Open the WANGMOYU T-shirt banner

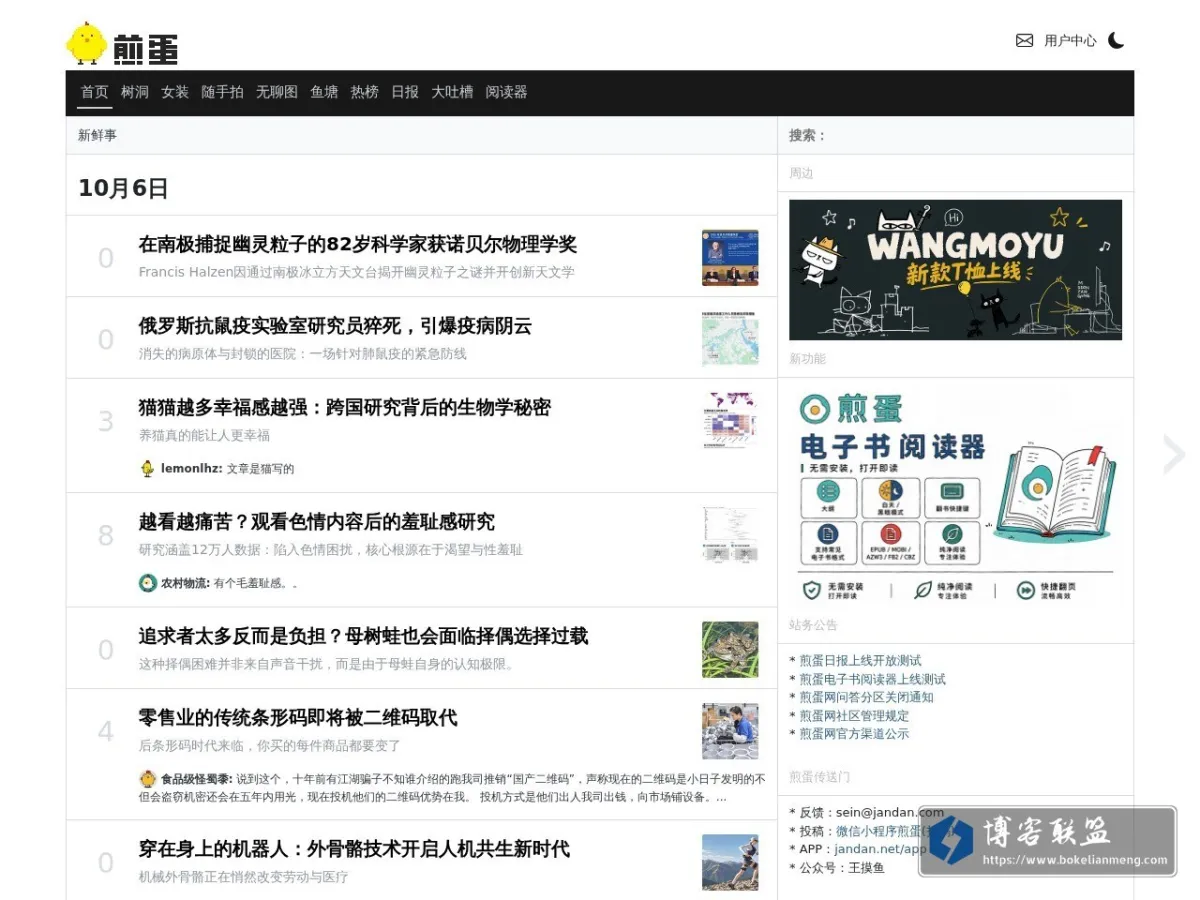pos(955,270)
